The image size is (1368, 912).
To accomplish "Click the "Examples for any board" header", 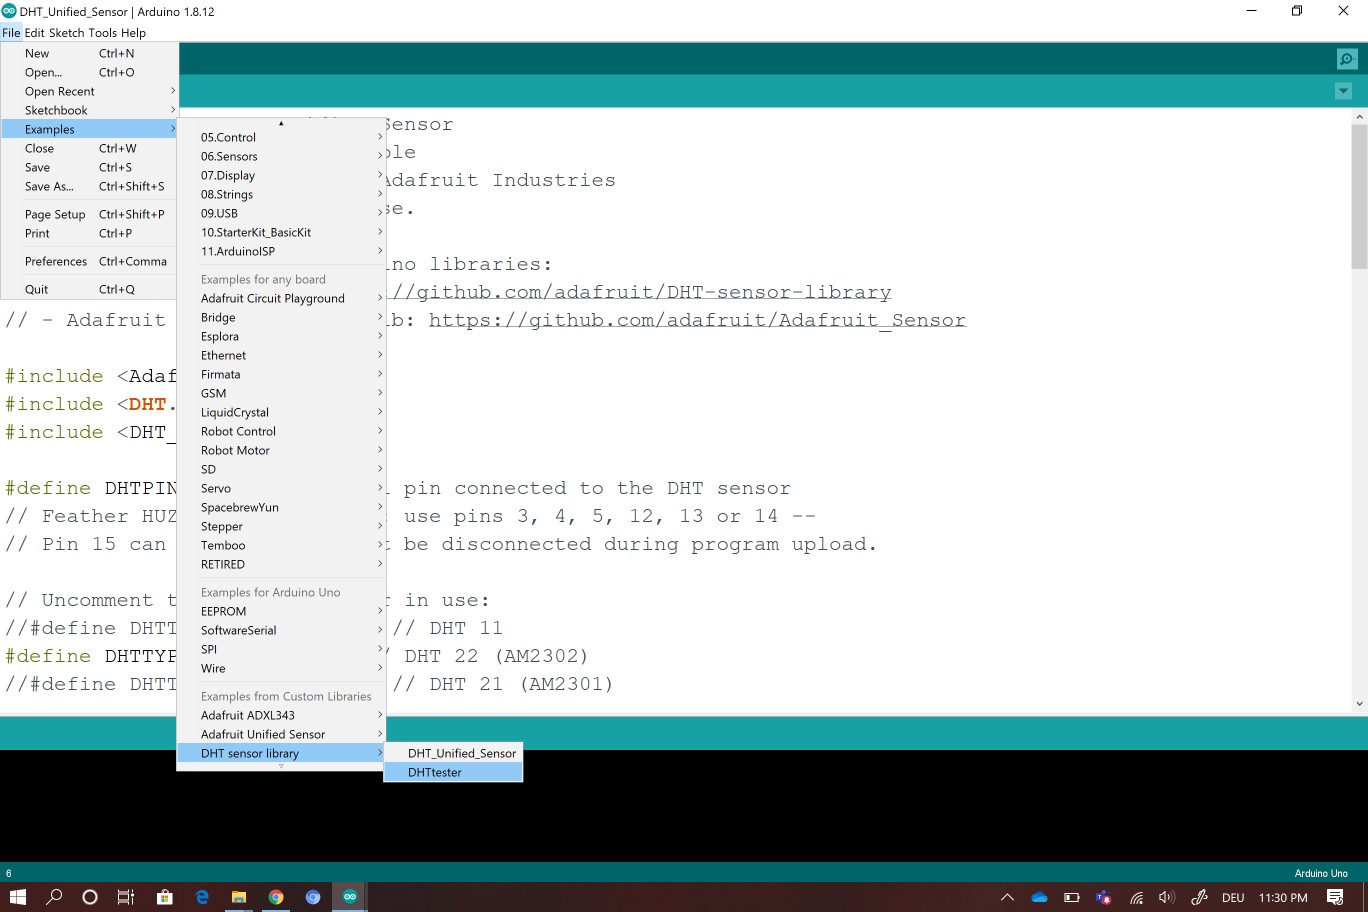I will pos(263,279).
